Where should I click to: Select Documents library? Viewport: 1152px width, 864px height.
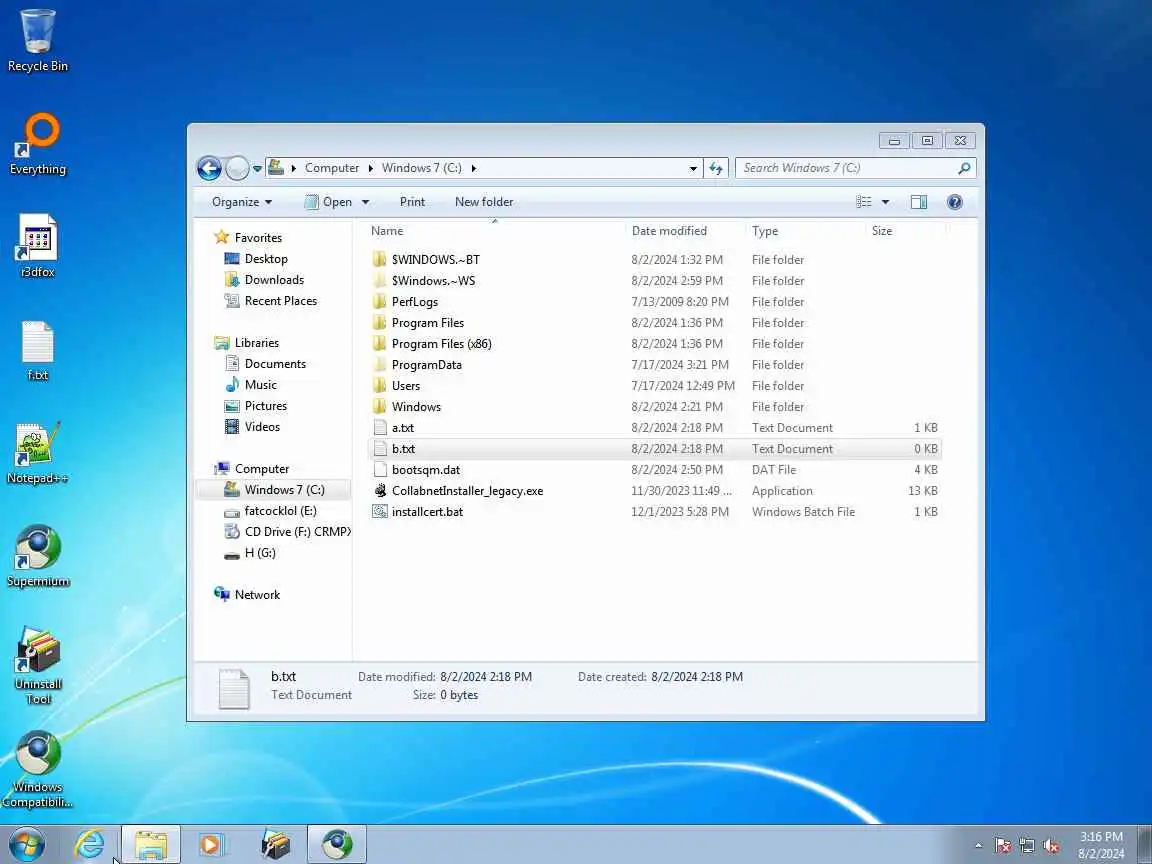click(x=265, y=364)
